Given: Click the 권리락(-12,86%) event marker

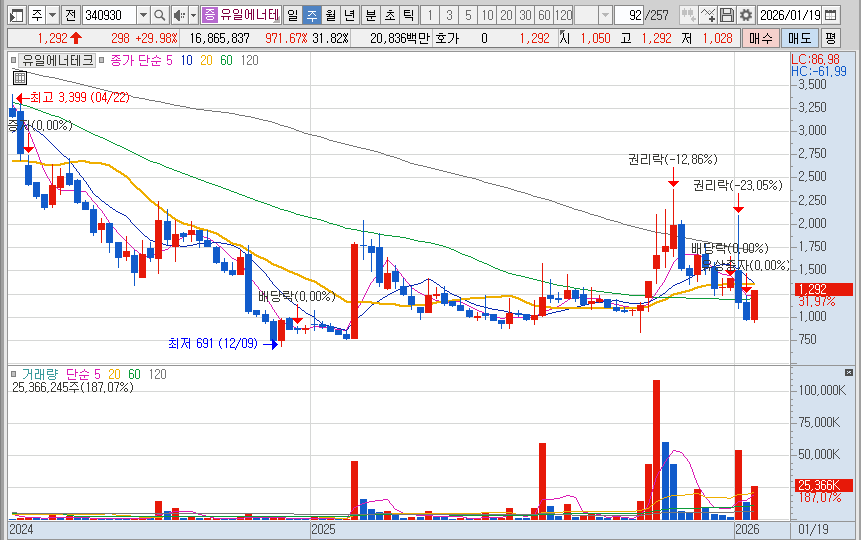Looking at the screenshot, I should click(673, 160).
